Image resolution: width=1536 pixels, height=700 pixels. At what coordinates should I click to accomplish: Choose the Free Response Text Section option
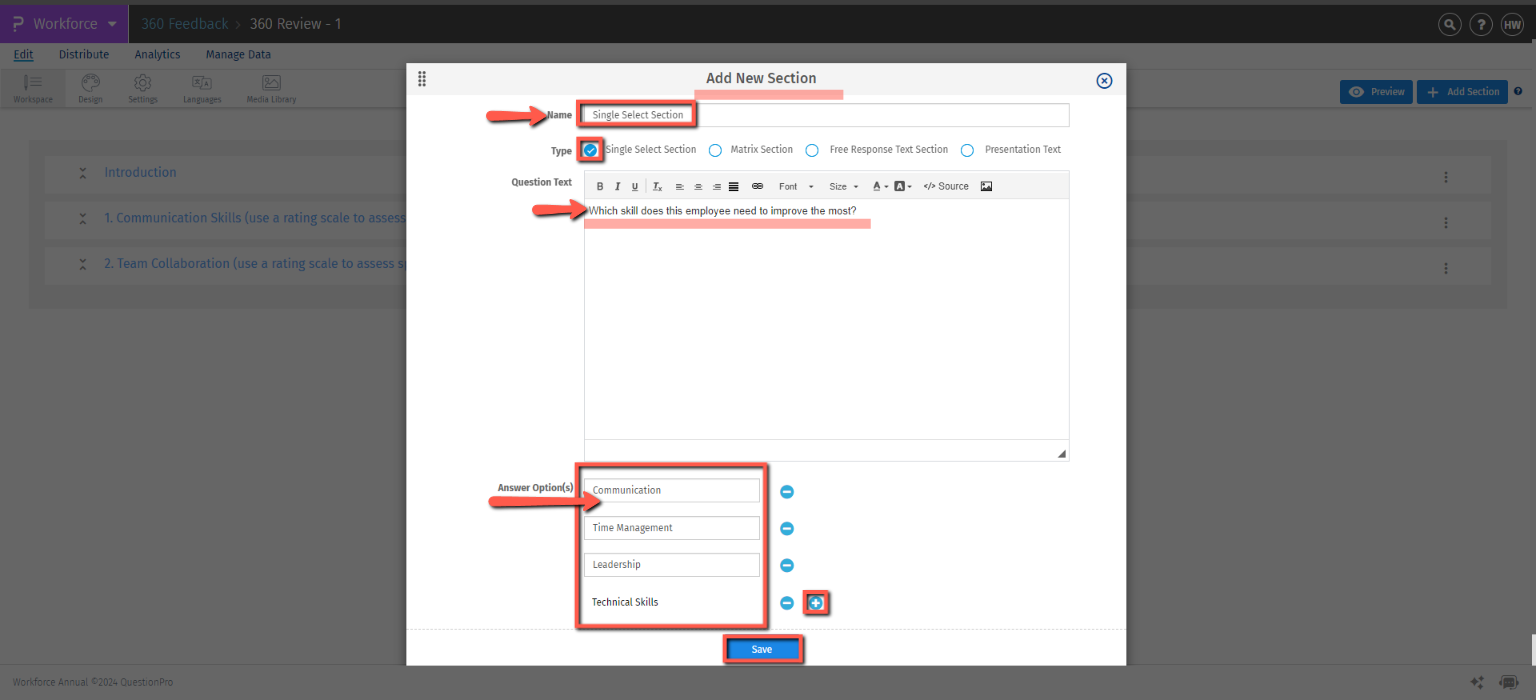coord(812,149)
